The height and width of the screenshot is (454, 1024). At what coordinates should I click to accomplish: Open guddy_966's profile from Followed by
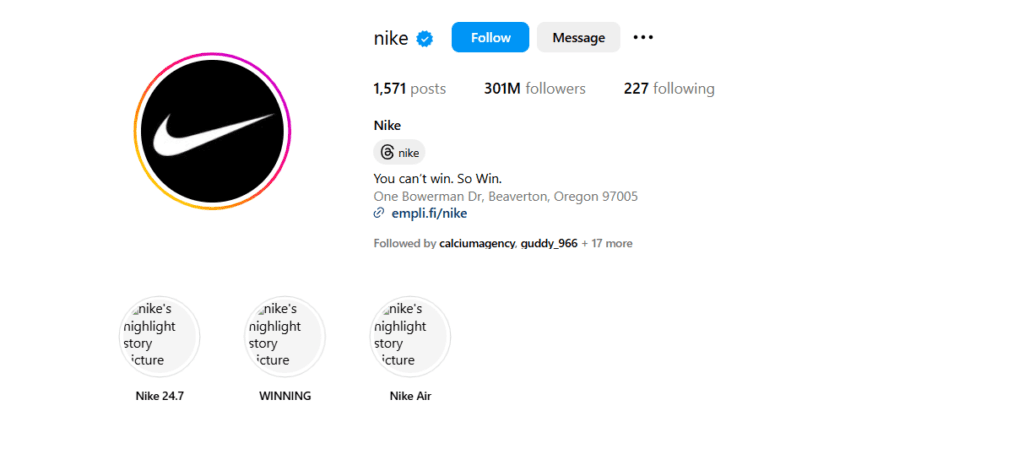549,244
